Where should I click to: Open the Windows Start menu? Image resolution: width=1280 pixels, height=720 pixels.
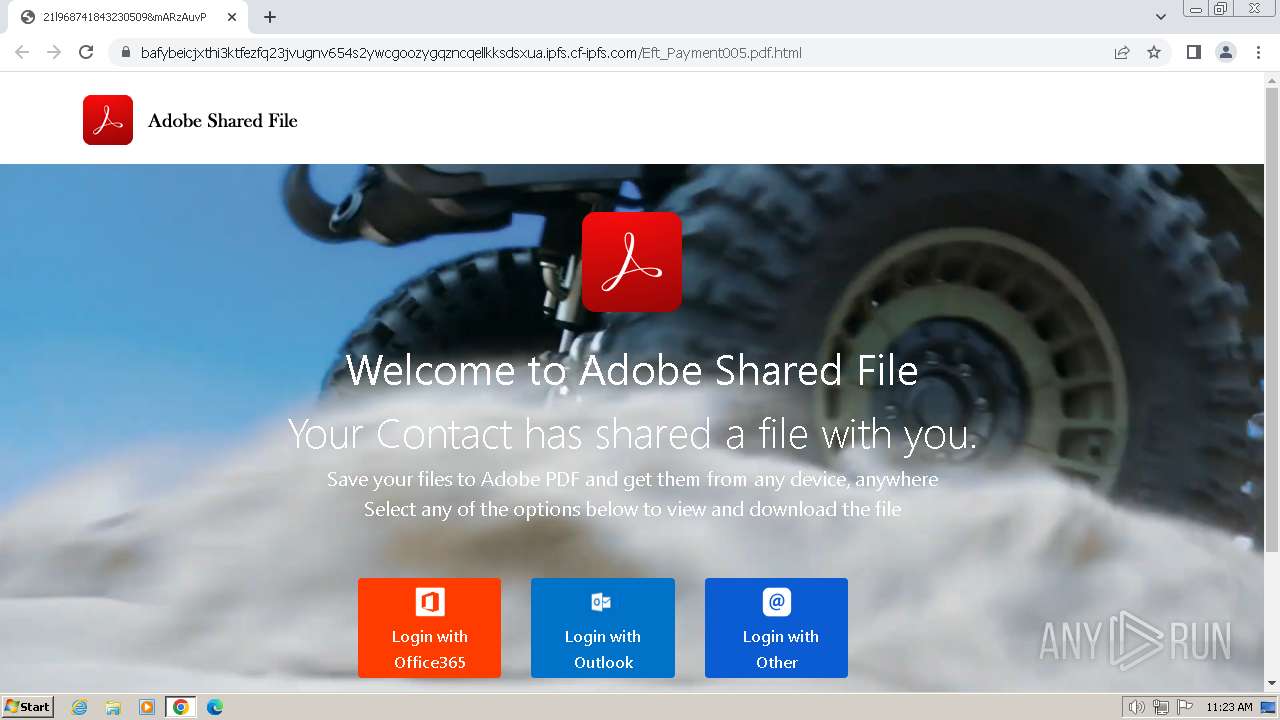point(28,707)
